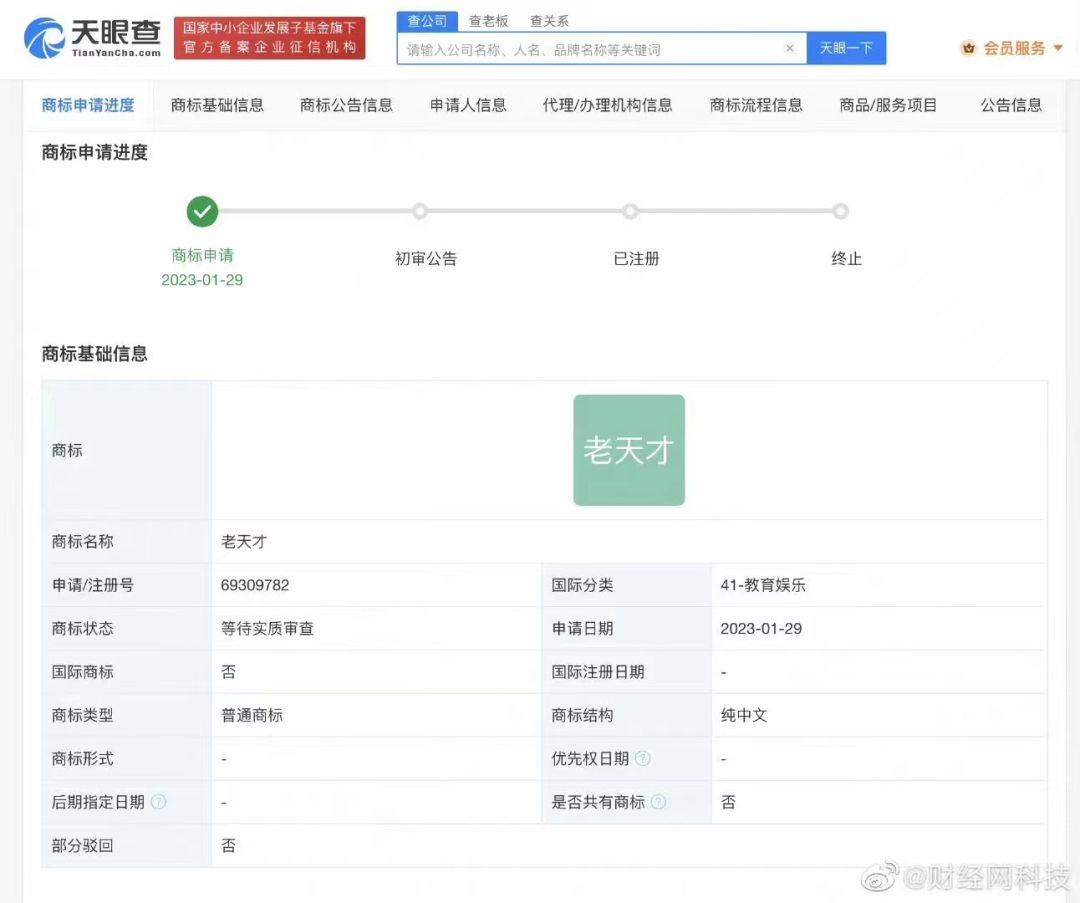
Task: Click the 申请/注册号 field label
Action: (x=93, y=585)
